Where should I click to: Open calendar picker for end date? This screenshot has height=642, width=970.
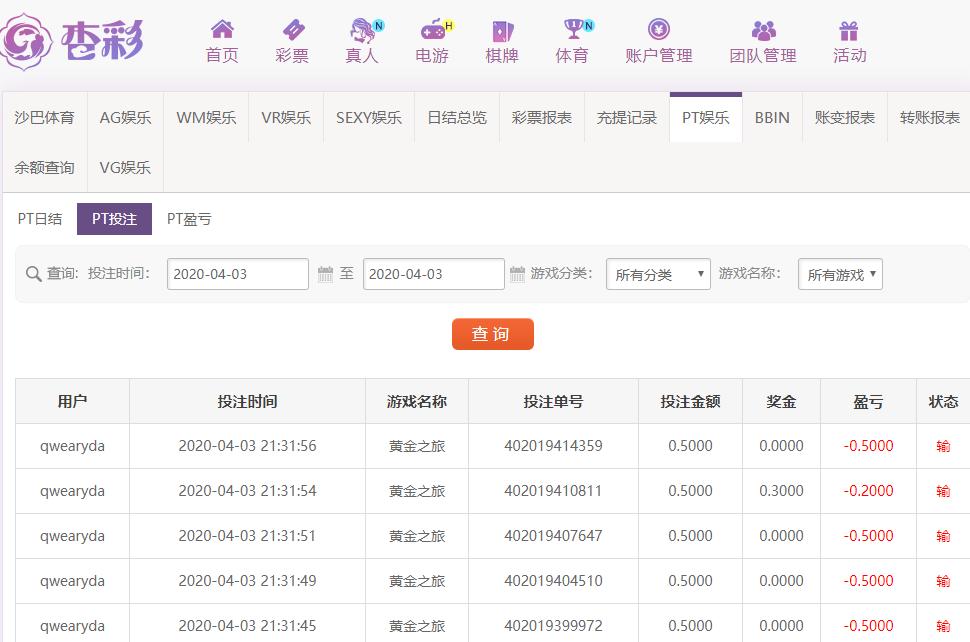(517, 273)
